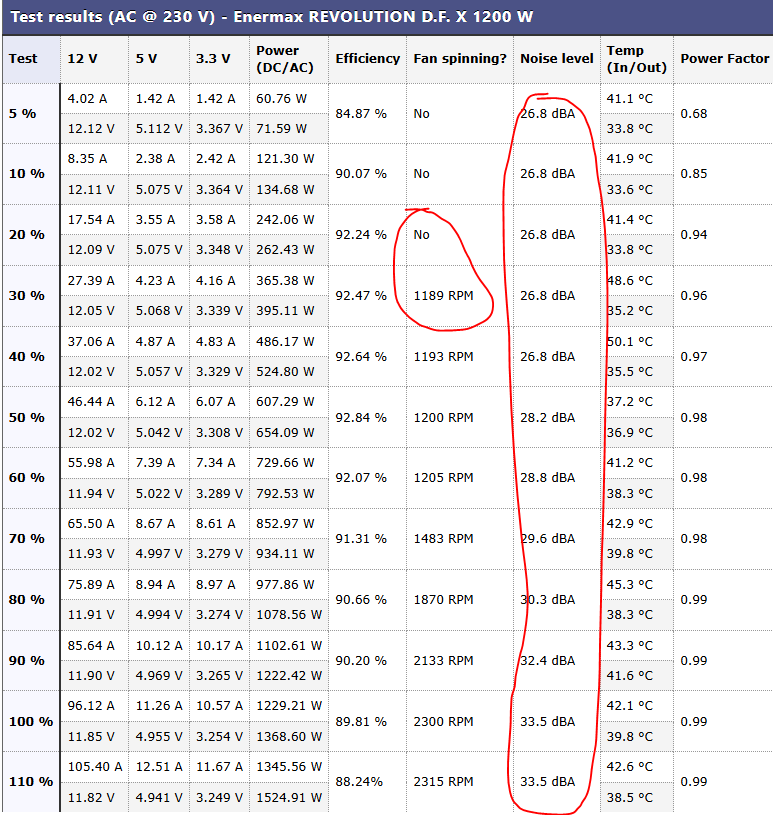Click the 5.112 V voltage cell
The image size is (773, 815).
pyautogui.click(x=159, y=128)
